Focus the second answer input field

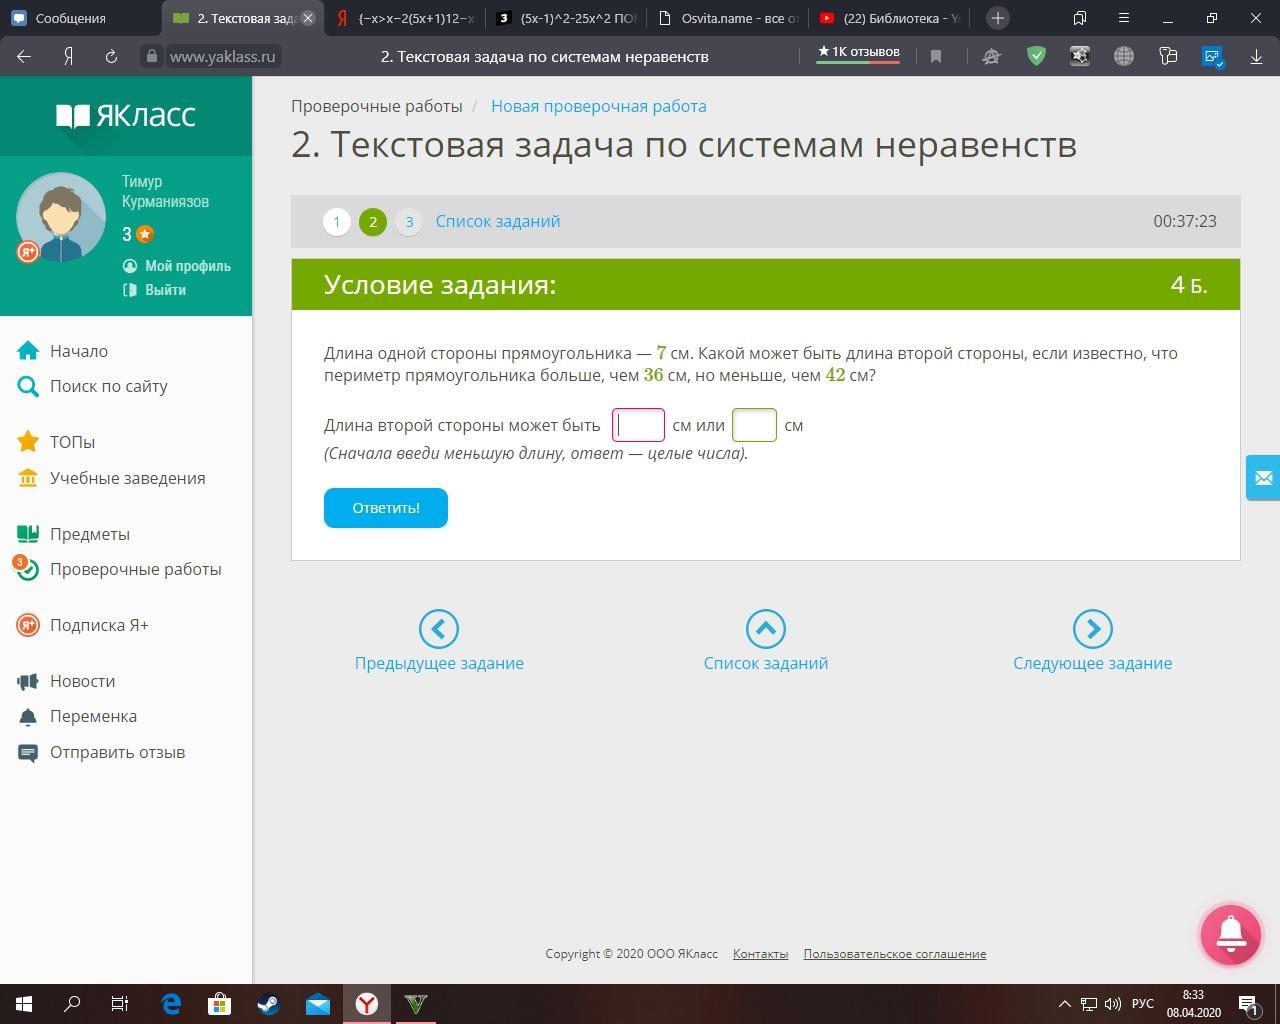pyautogui.click(x=754, y=425)
